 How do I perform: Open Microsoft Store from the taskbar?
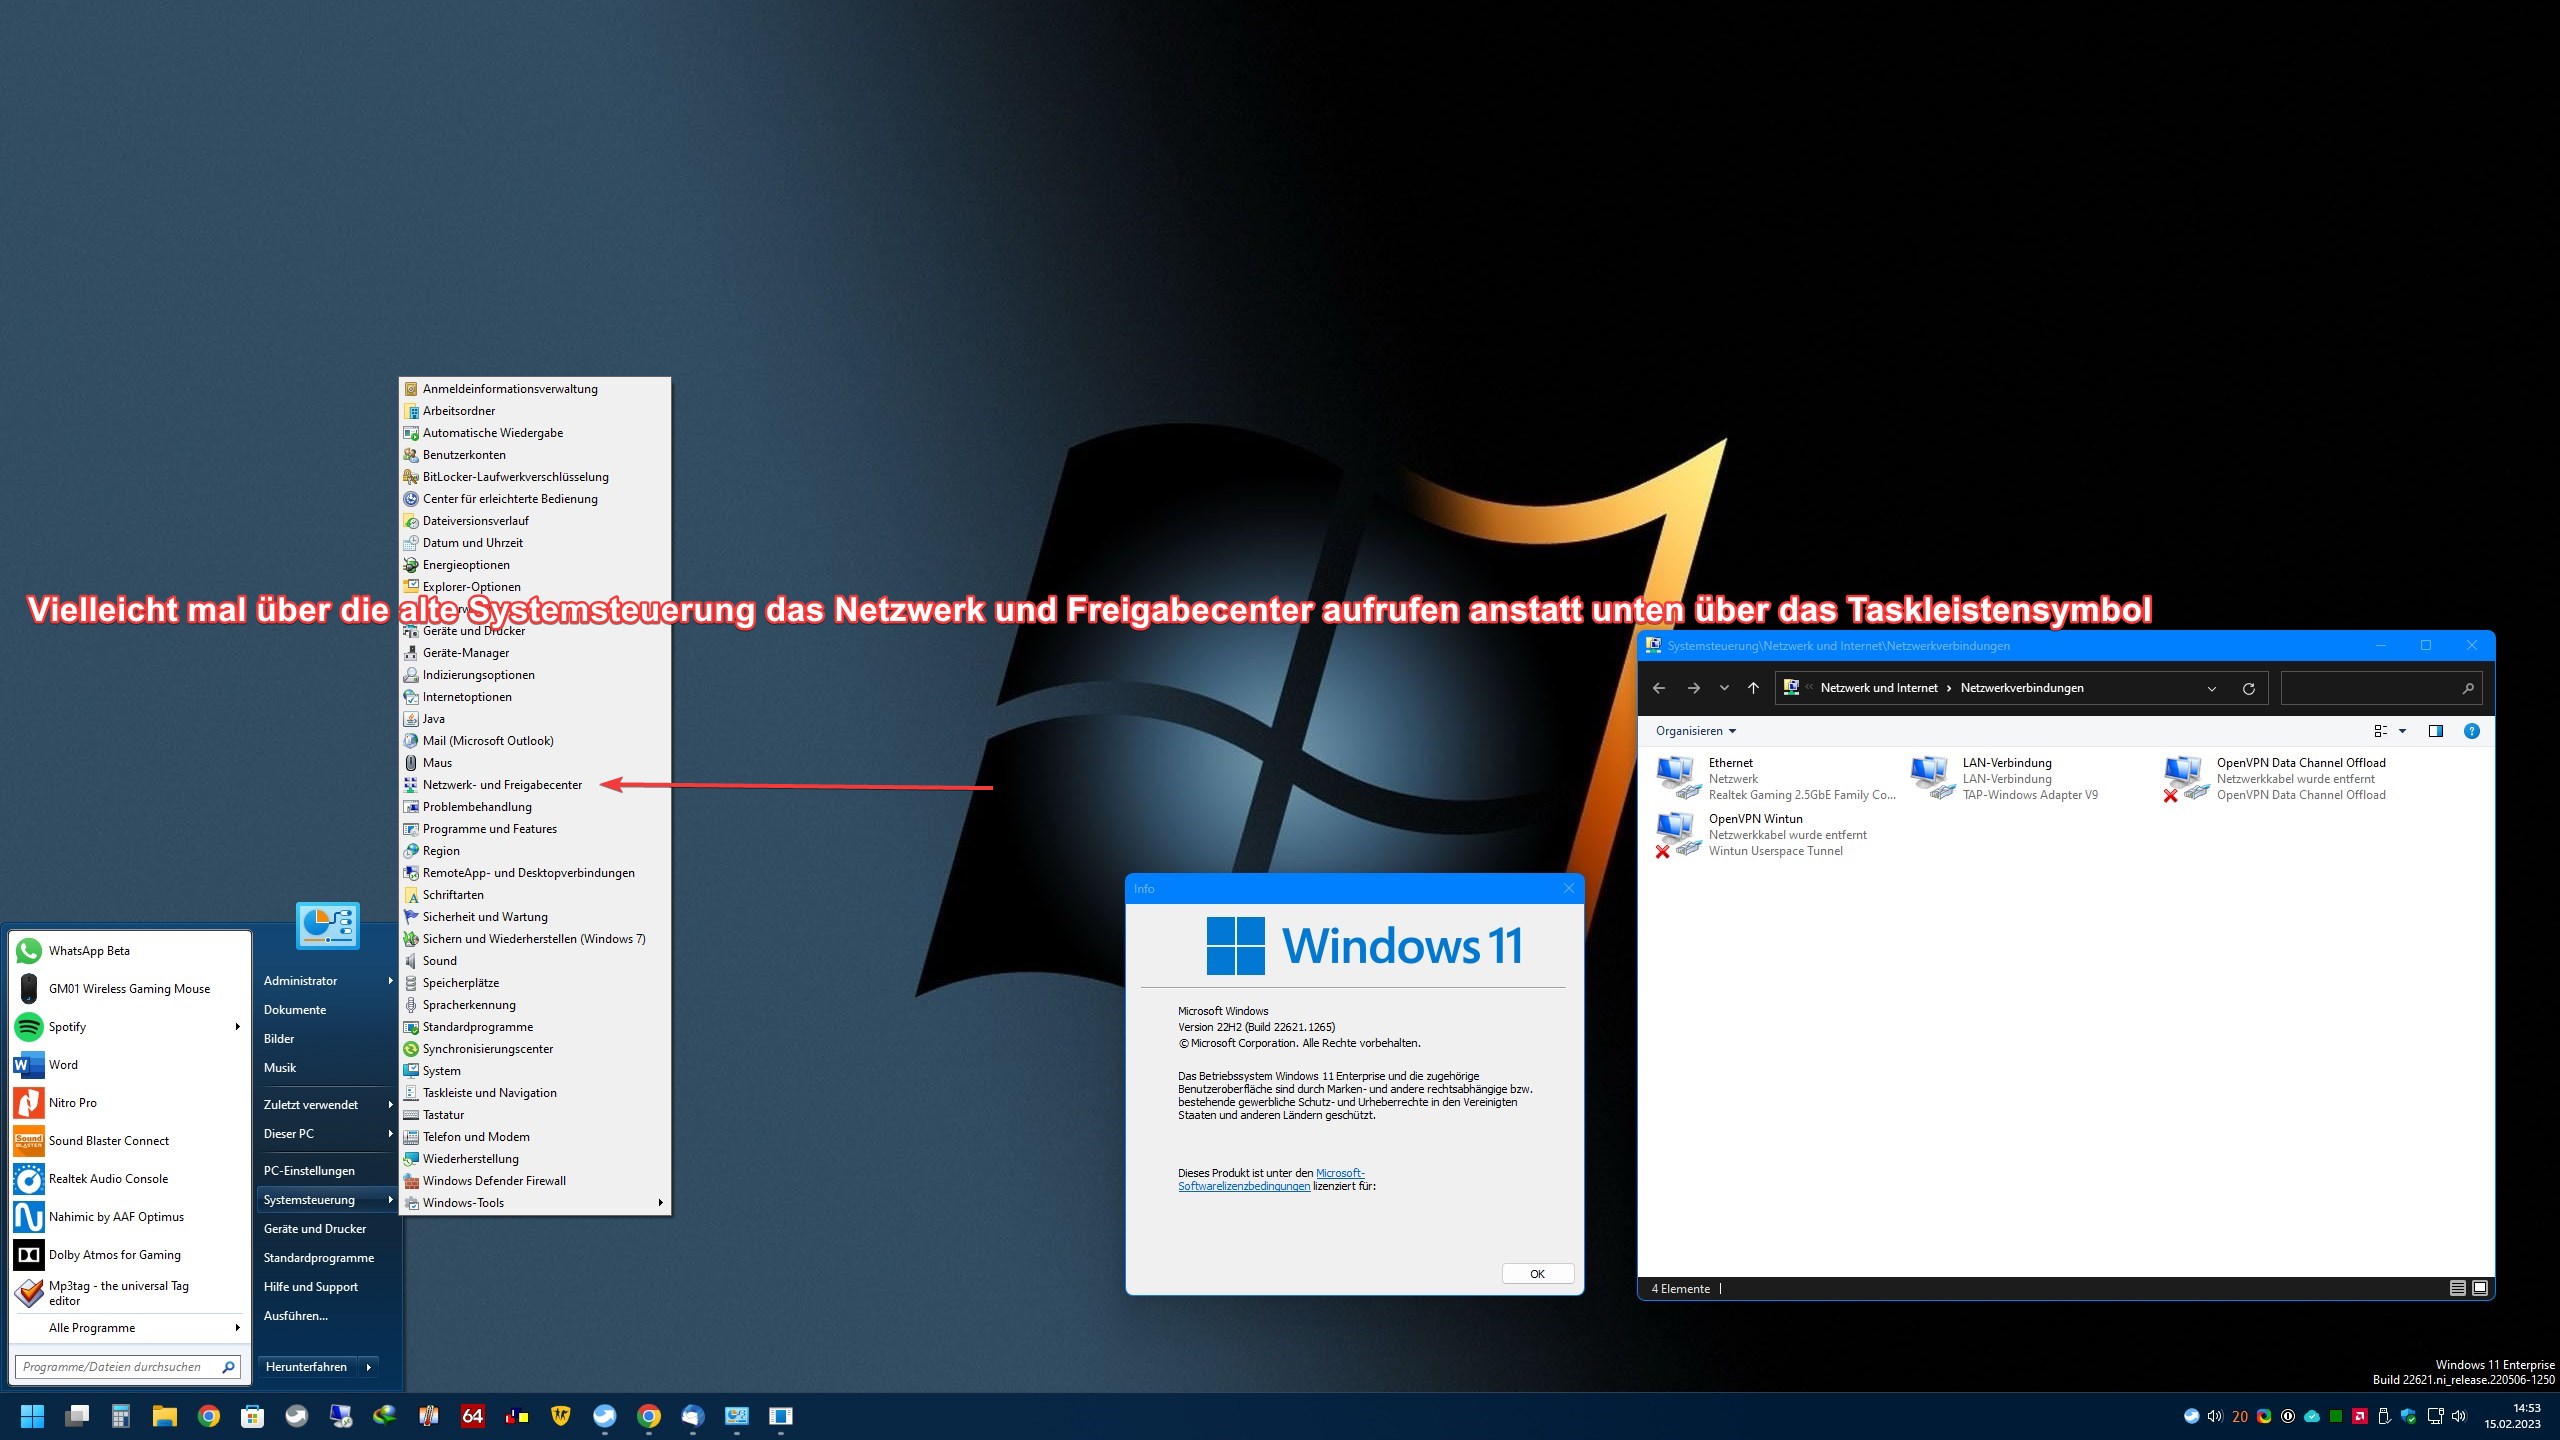(253, 1416)
